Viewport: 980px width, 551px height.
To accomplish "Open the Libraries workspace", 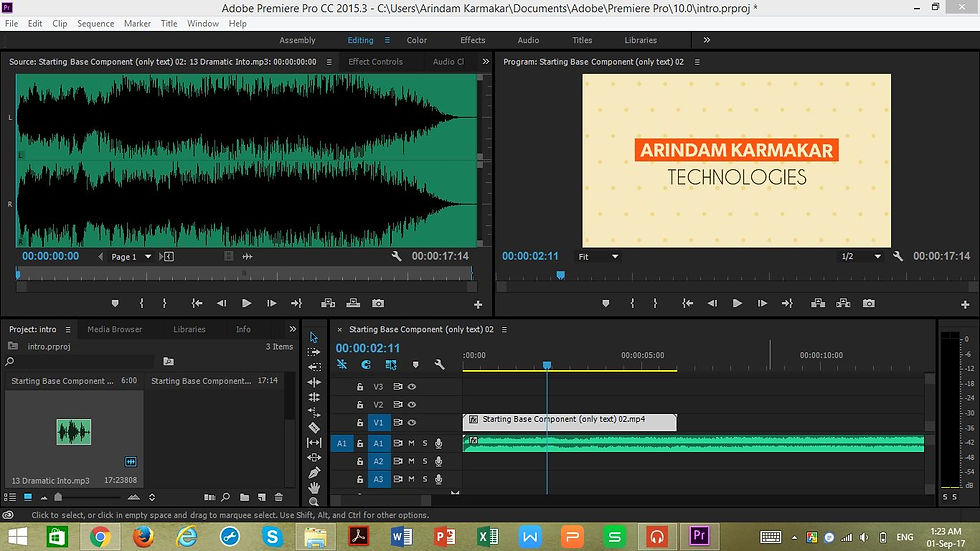I will (x=641, y=40).
